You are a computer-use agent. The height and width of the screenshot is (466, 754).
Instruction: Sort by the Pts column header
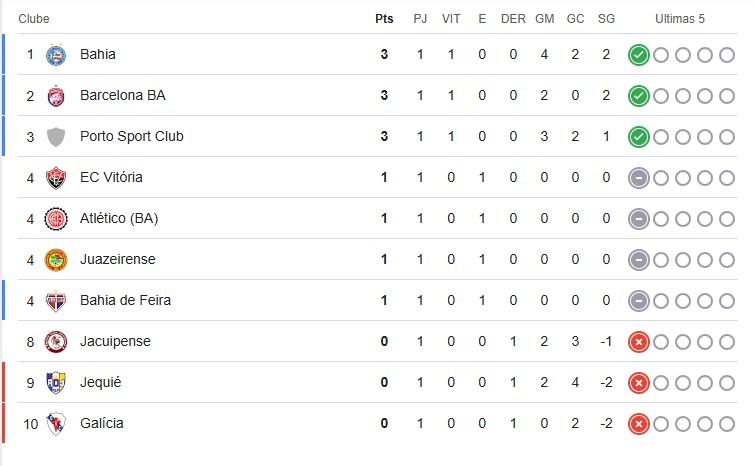(384, 19)
